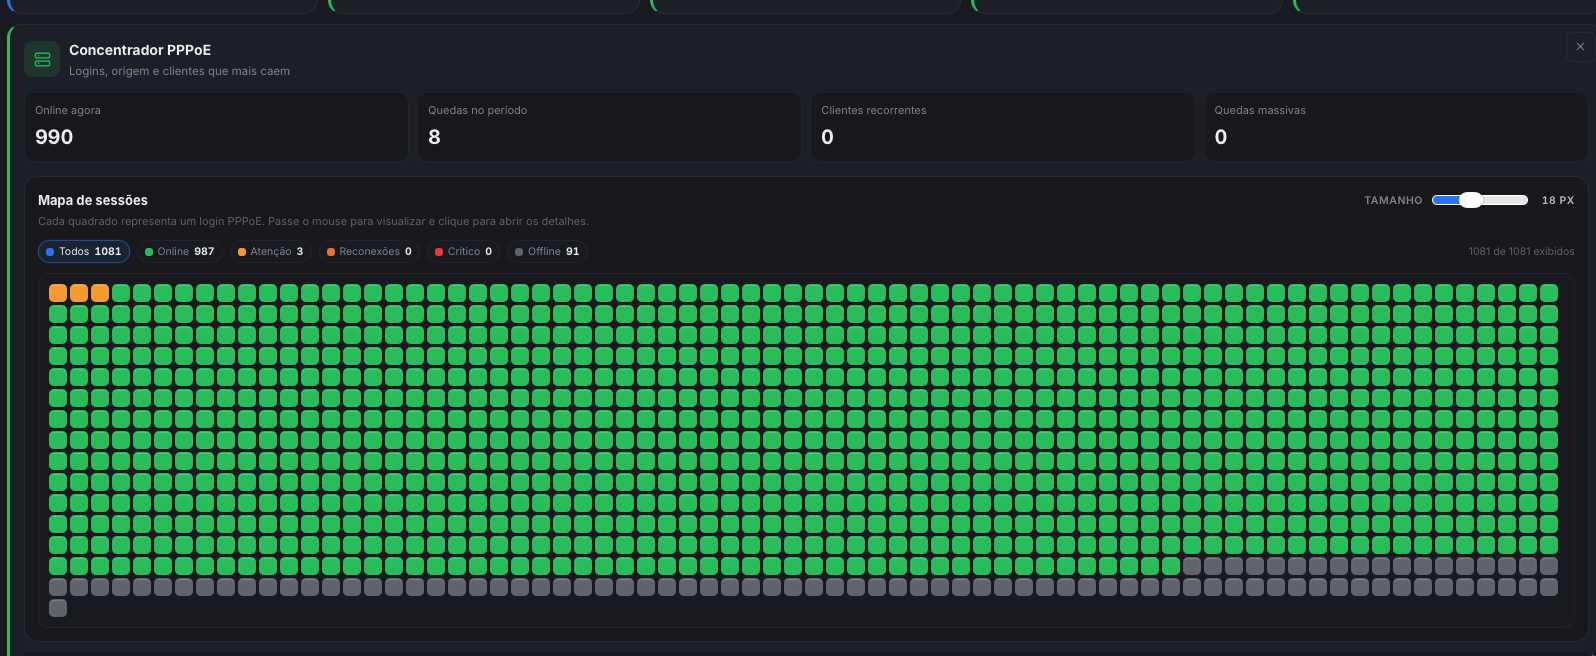Open the Quedas massivas card
1596x656 pixels.
(1396, 127)
